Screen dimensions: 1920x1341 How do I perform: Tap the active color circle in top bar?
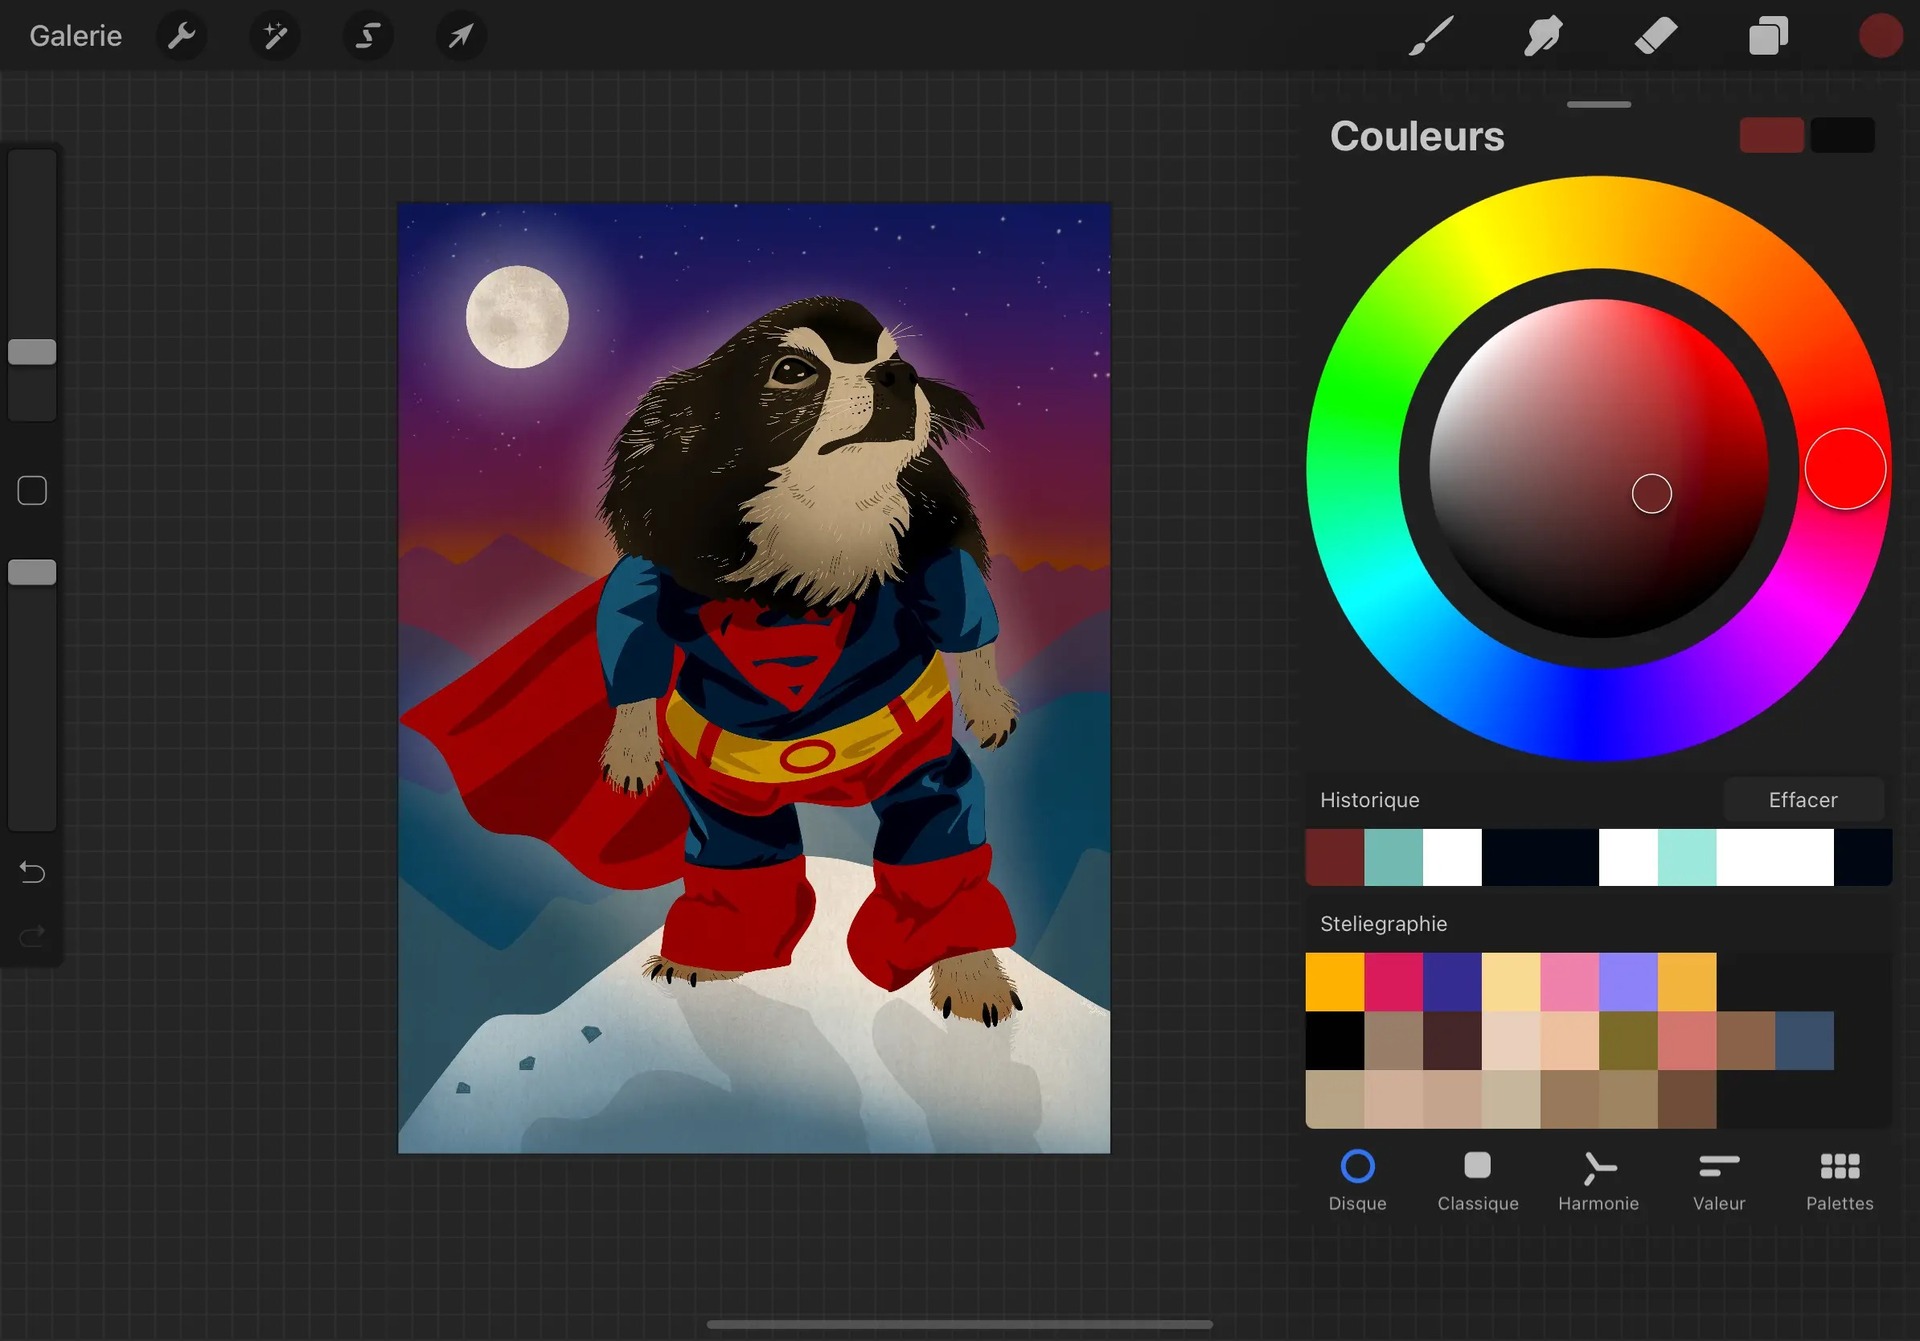click(x=1880, y=36)
